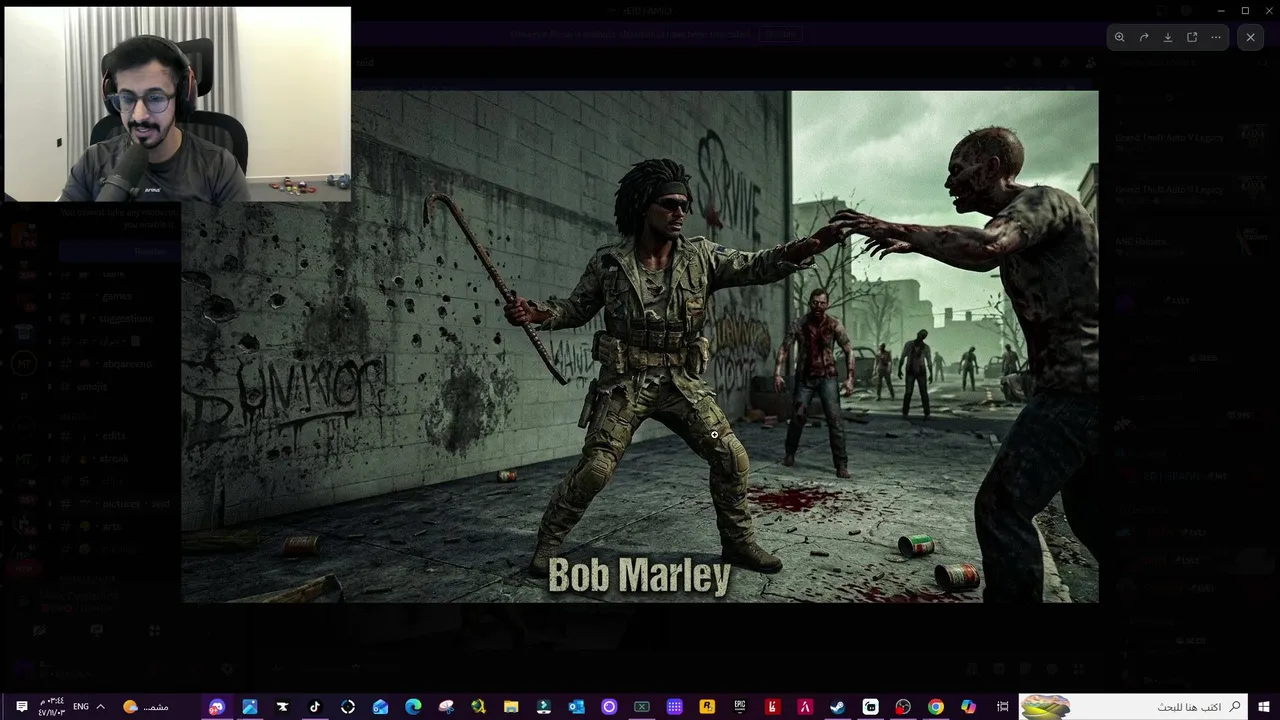Open the weather widget in taskbar

click(x=146, y=707)
